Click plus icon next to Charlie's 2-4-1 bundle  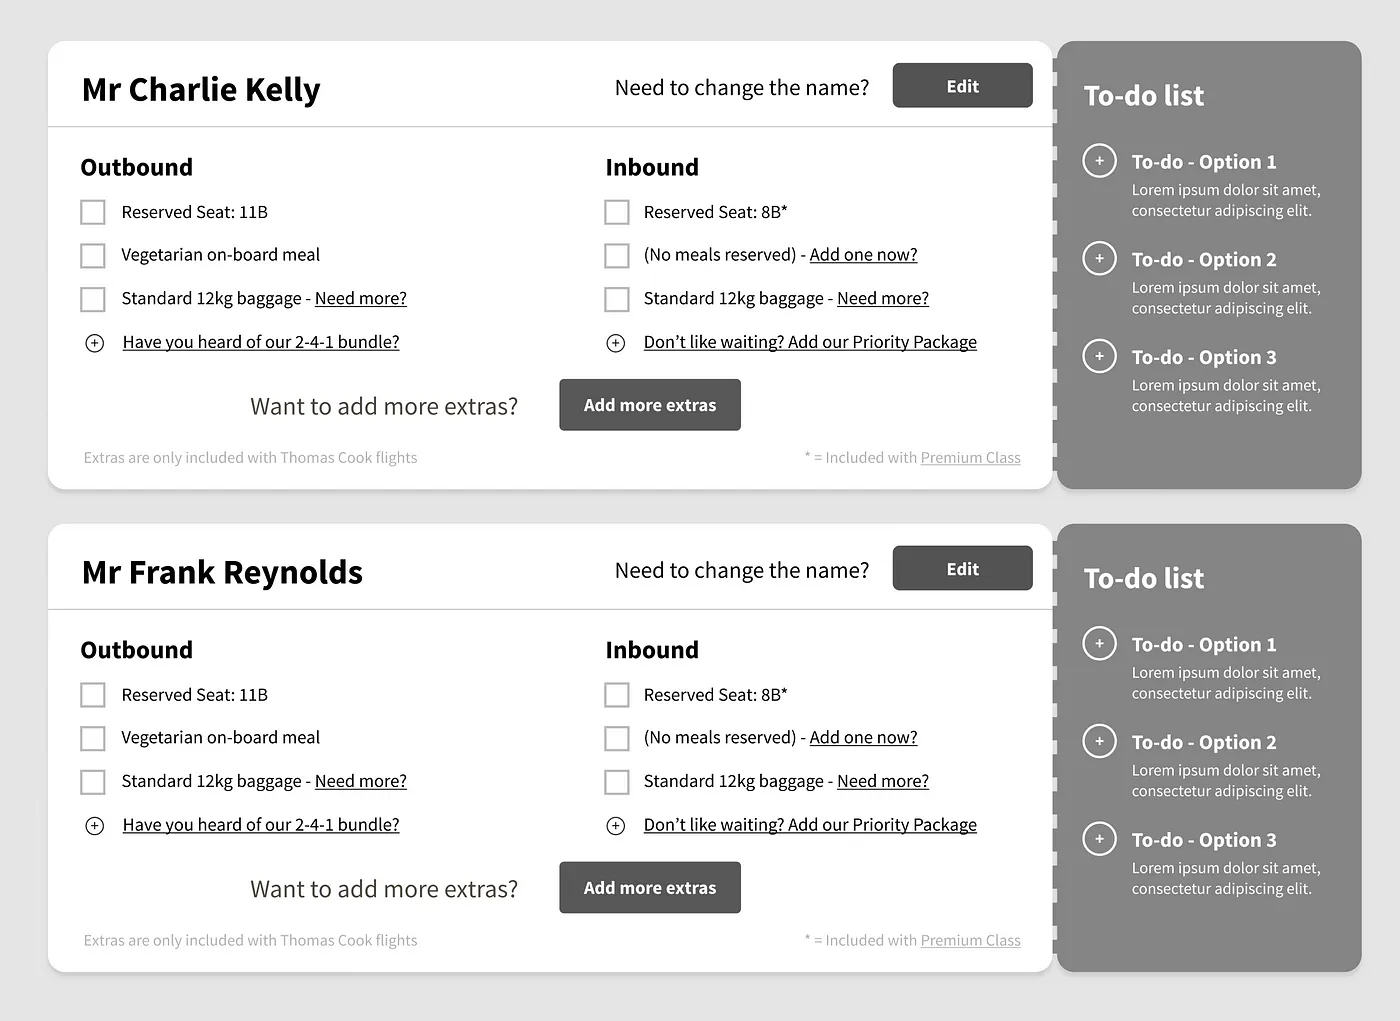95,343
